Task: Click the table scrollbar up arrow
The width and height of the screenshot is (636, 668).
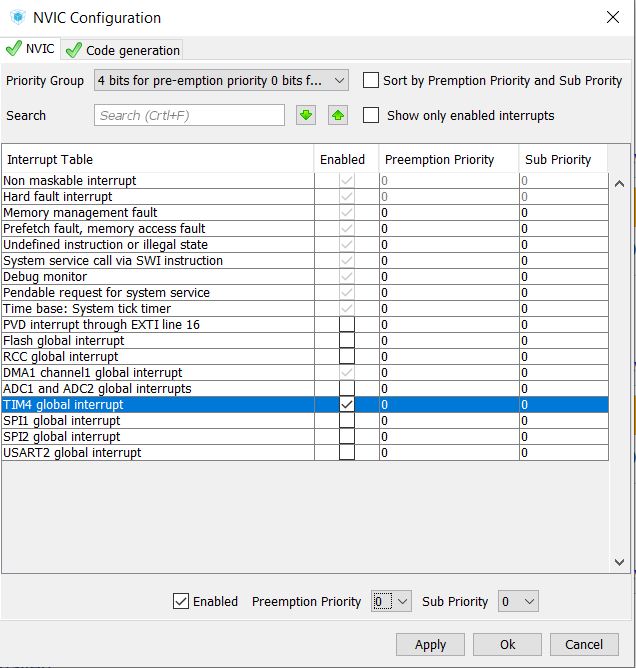Action: [x=619, y=184]
